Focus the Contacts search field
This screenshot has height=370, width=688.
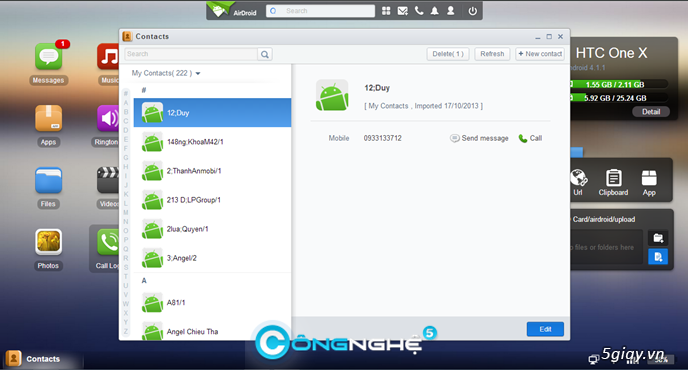point(191,54)
